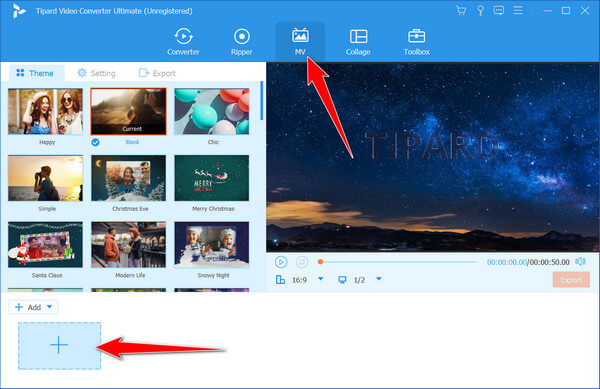The height and width of the screenshot is (389, 600).
Task: Close the Tipard Video Converter window
Action: 585,11
